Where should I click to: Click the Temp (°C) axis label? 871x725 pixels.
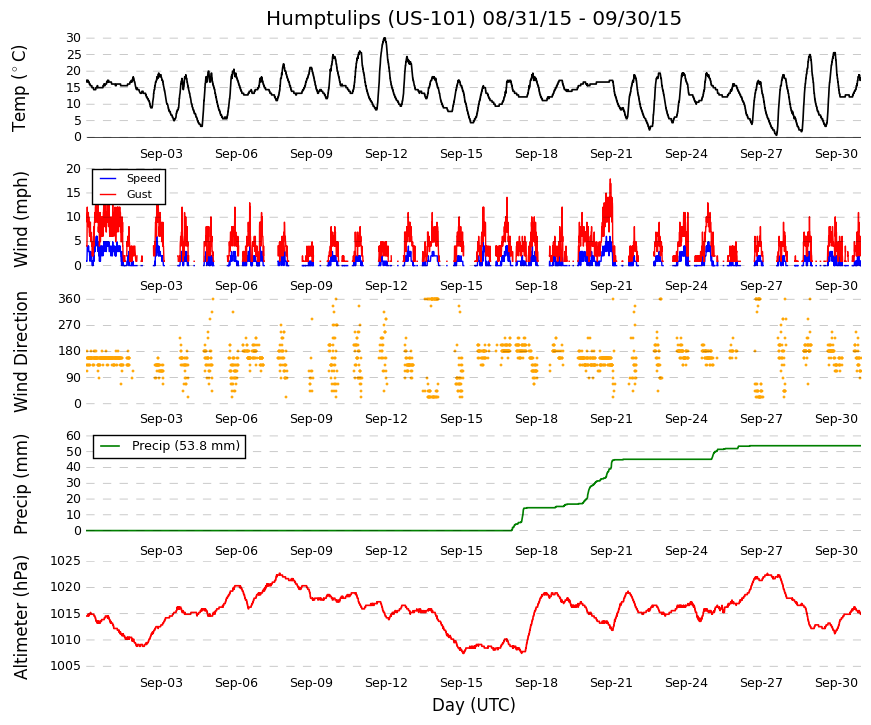click(19, 88)
